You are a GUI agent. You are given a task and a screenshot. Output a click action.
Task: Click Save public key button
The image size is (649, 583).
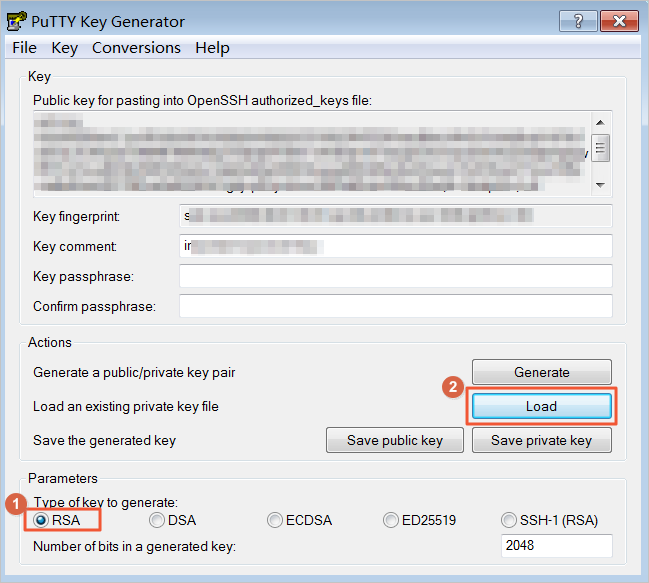(395, 440)
